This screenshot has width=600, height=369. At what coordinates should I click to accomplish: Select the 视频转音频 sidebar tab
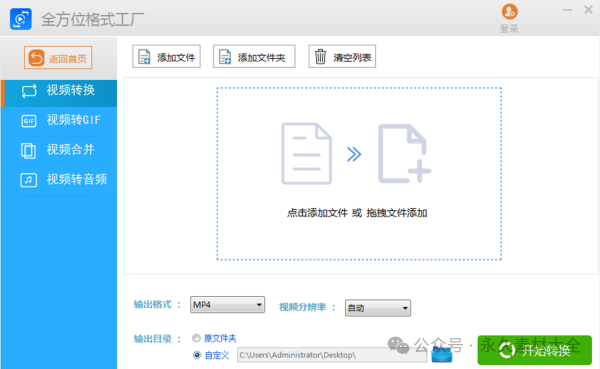(59, 180)
